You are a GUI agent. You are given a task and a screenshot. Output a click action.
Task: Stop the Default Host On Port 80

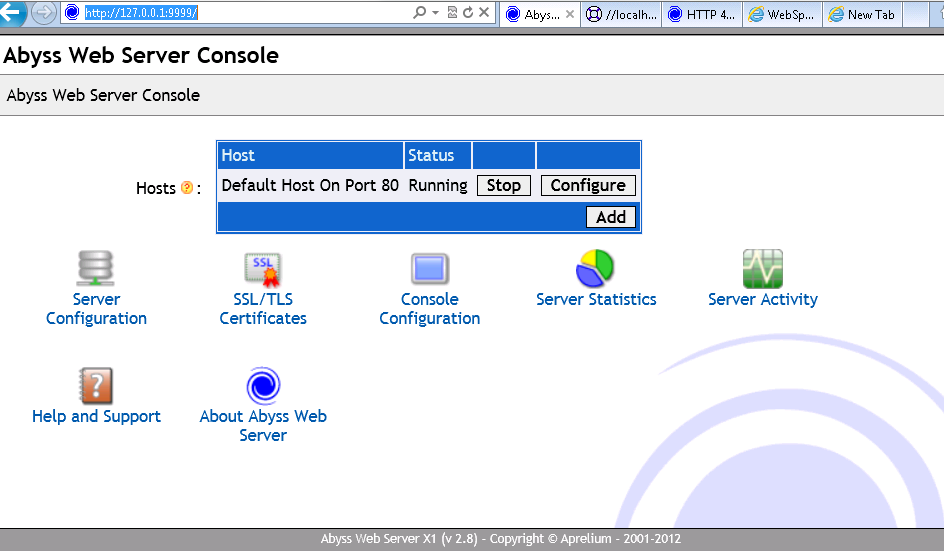[503, 185]
